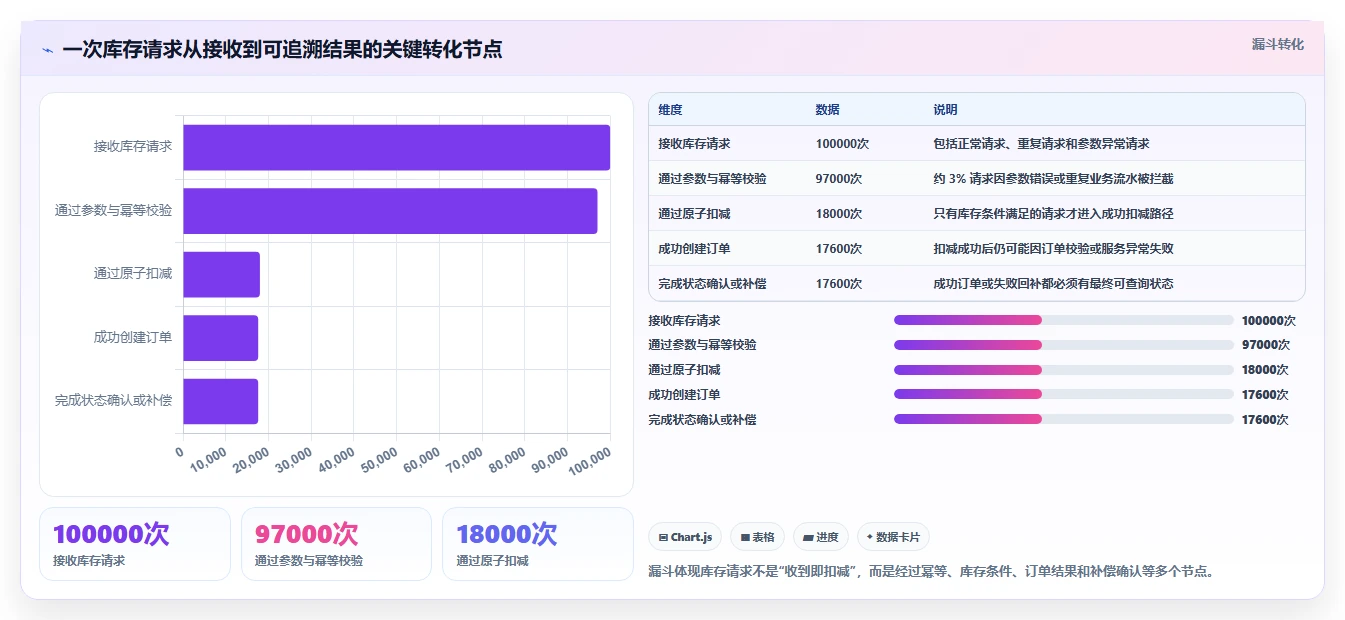Viewport: 1345px width, 620px height.
Task: Click the 通过参数与幂等校验 label on the chart axis
Action: (x=114, y=211)
